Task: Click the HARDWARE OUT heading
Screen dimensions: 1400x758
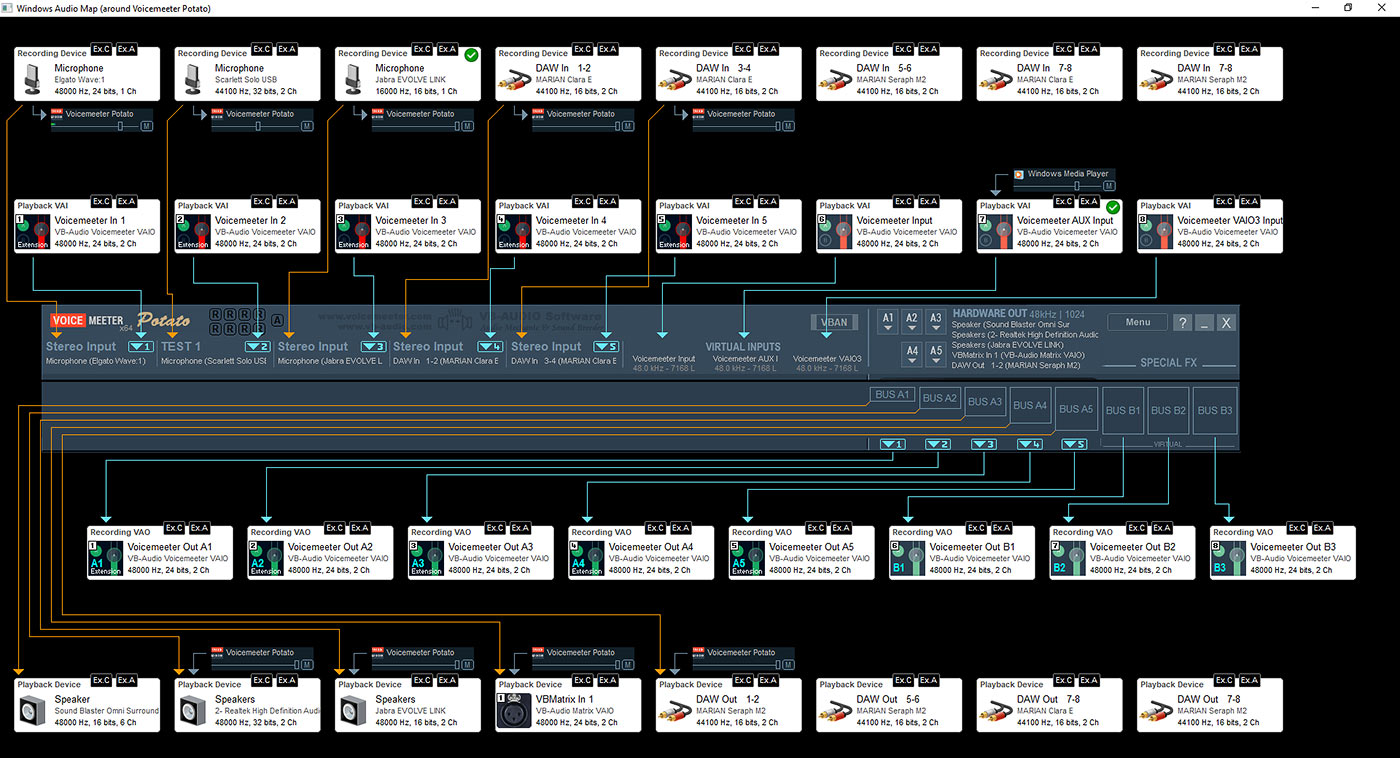Action: click(x=990, y=313)
